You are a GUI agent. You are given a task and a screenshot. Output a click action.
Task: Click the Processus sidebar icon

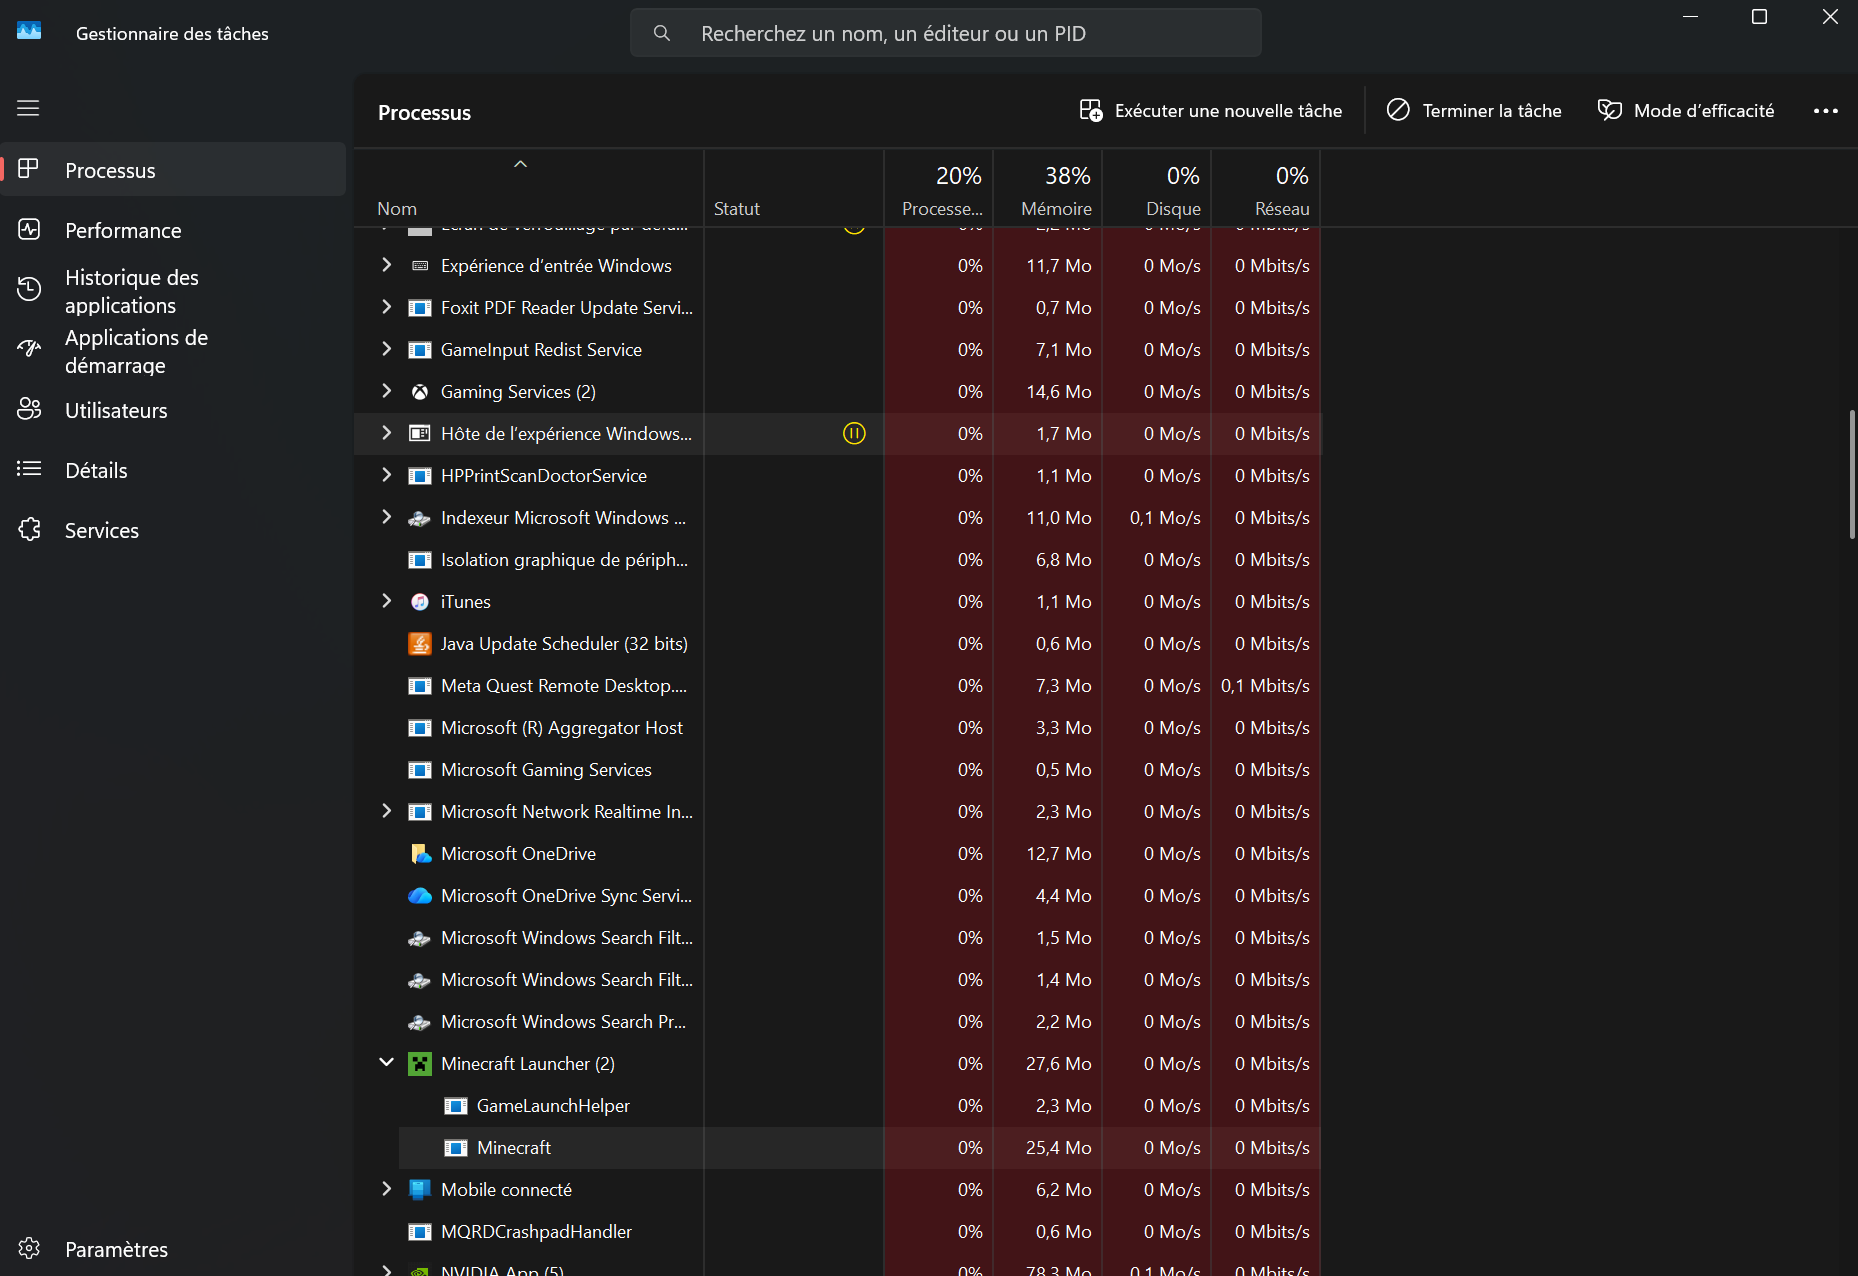29,169
